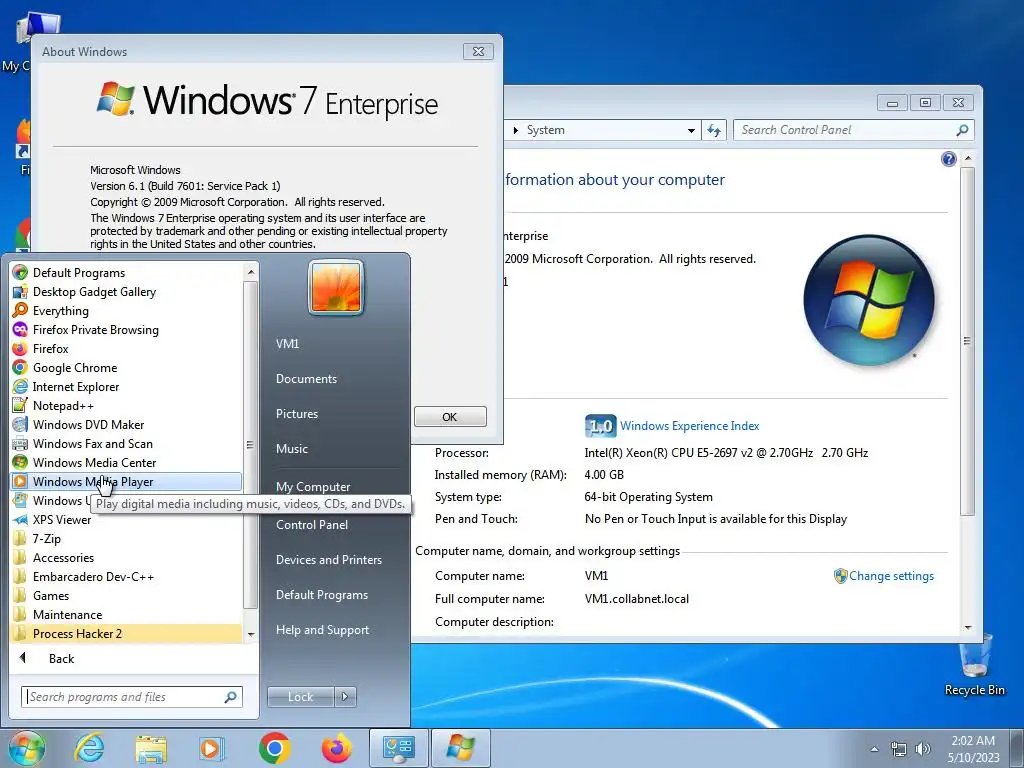This screenshot has width=1024, height=768.
Task: Open the System window help icon
Action: pos(948,159)
